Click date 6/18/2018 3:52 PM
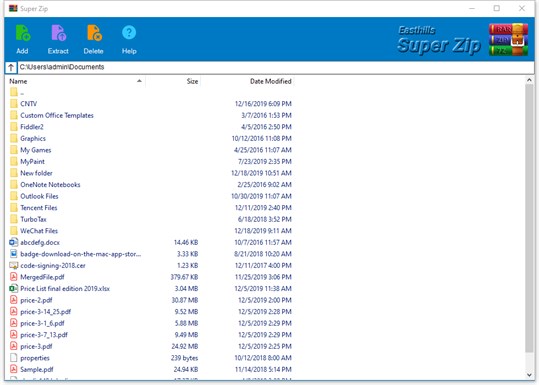Image resolution: width=539 pixels, height=385 pixels. 265,219
